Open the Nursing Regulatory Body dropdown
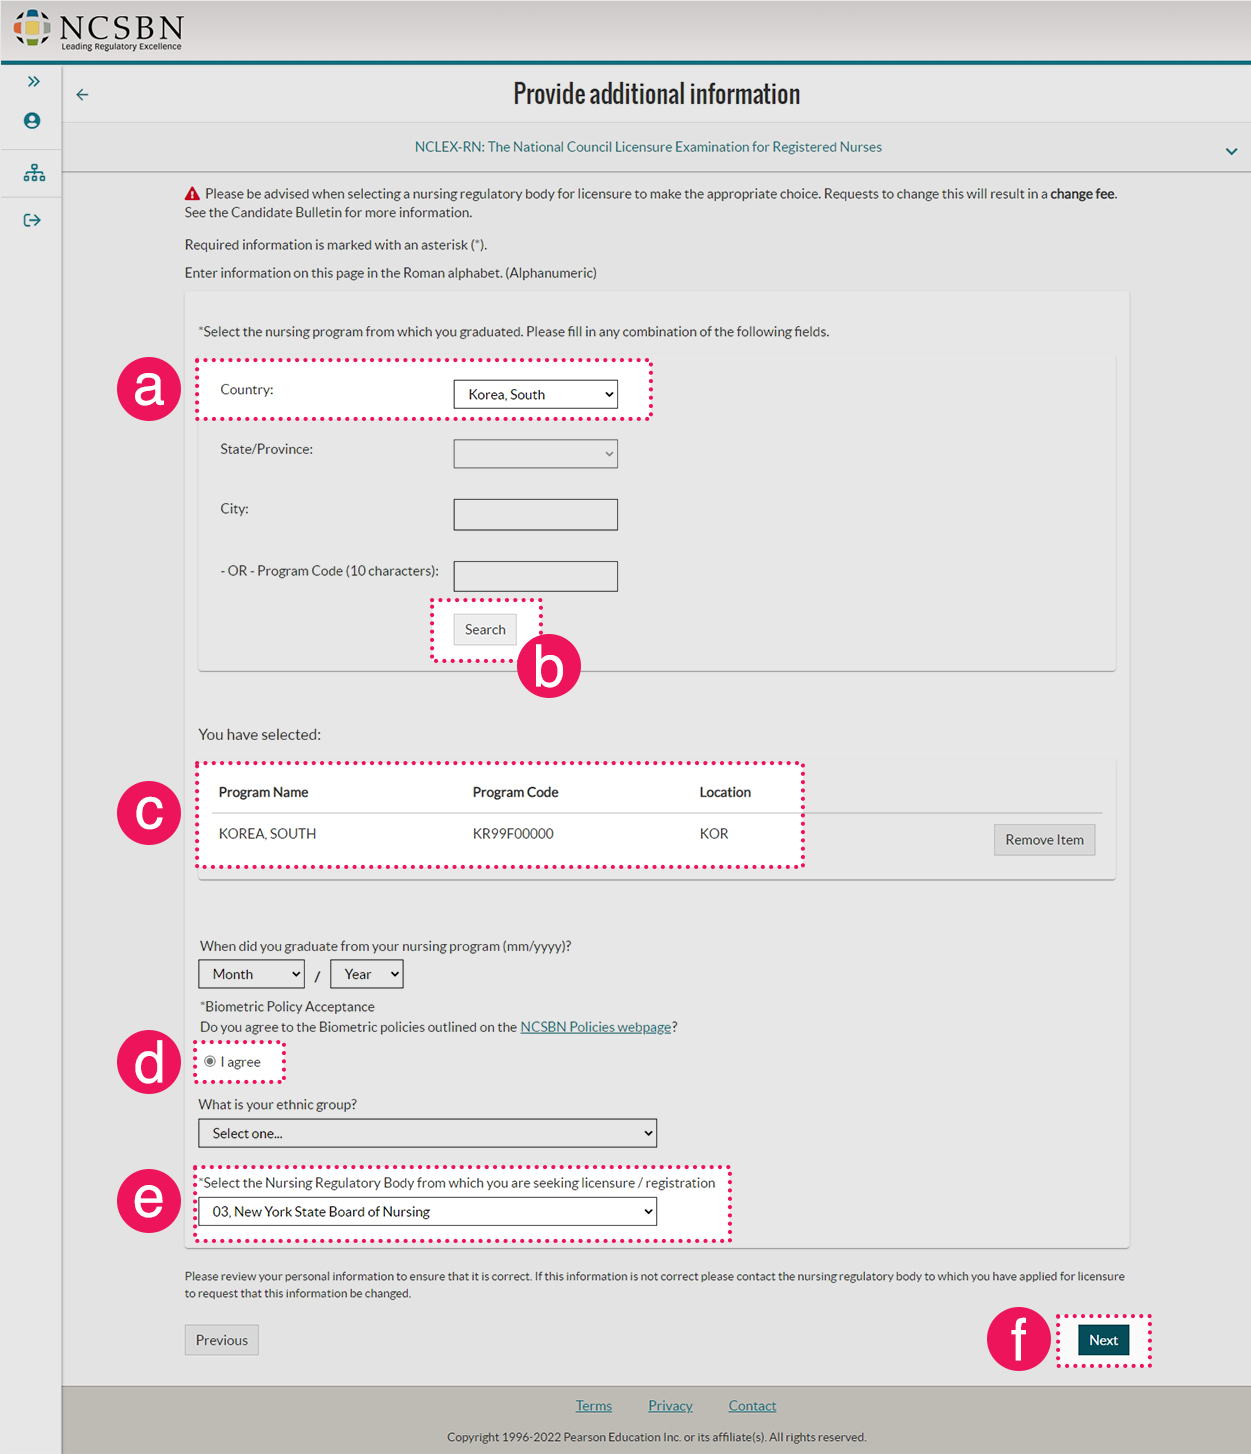This screenshot has width=1251, height=1454. pyautogui.click(x=428, y=1212)
